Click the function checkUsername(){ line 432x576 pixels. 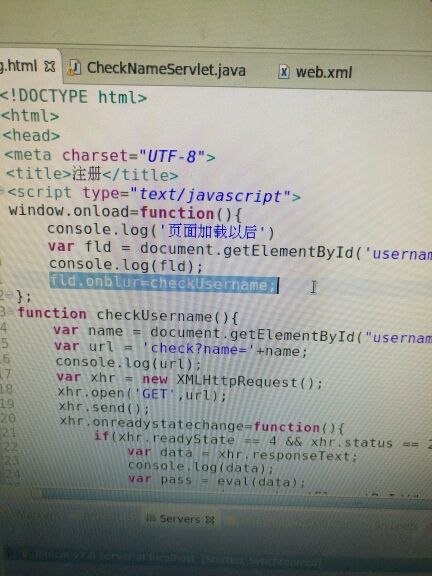pyautogui.click(x=128, y=315)
